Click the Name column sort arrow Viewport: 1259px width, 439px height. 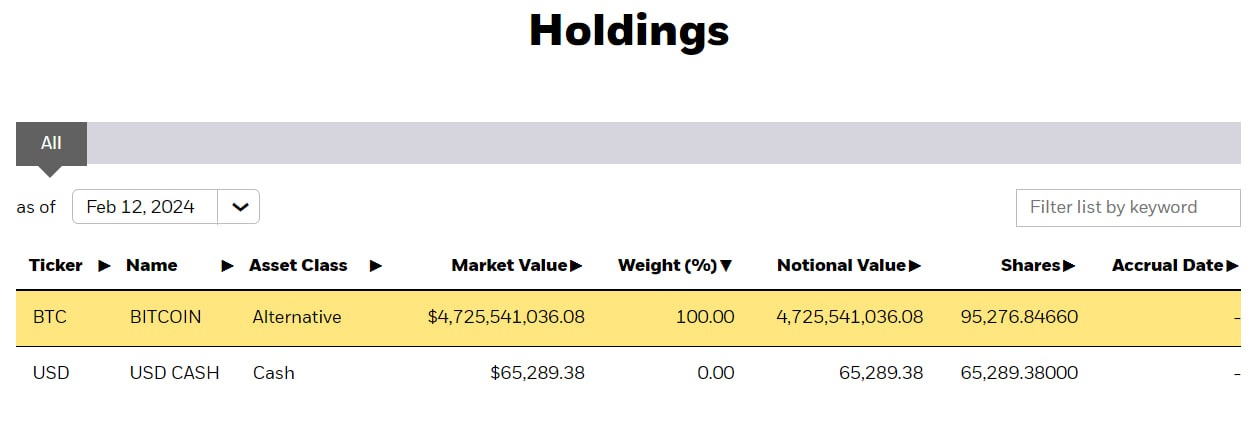228,266
